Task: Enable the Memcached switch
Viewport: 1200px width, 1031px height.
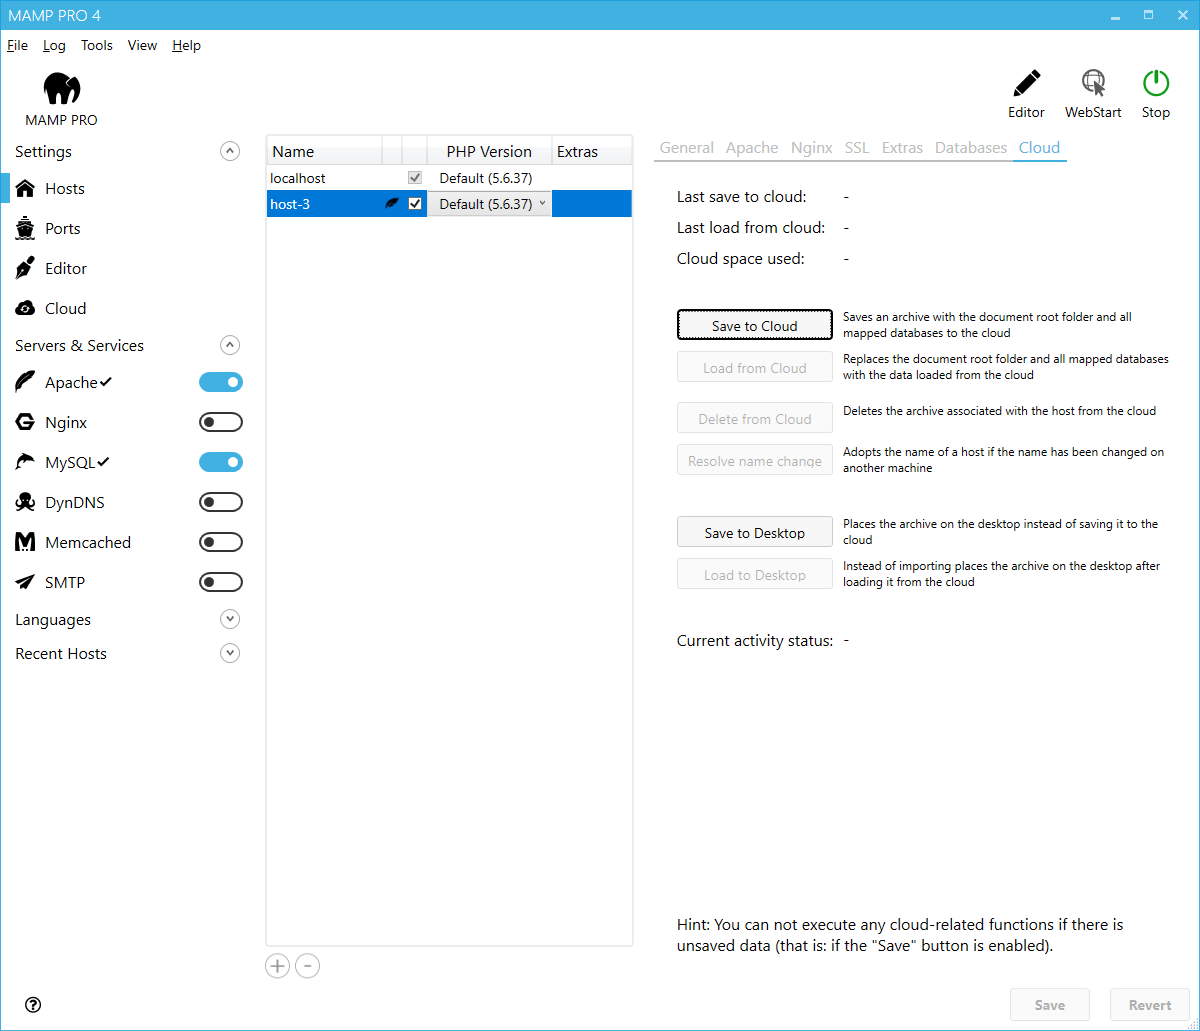Action: point(221,542)
